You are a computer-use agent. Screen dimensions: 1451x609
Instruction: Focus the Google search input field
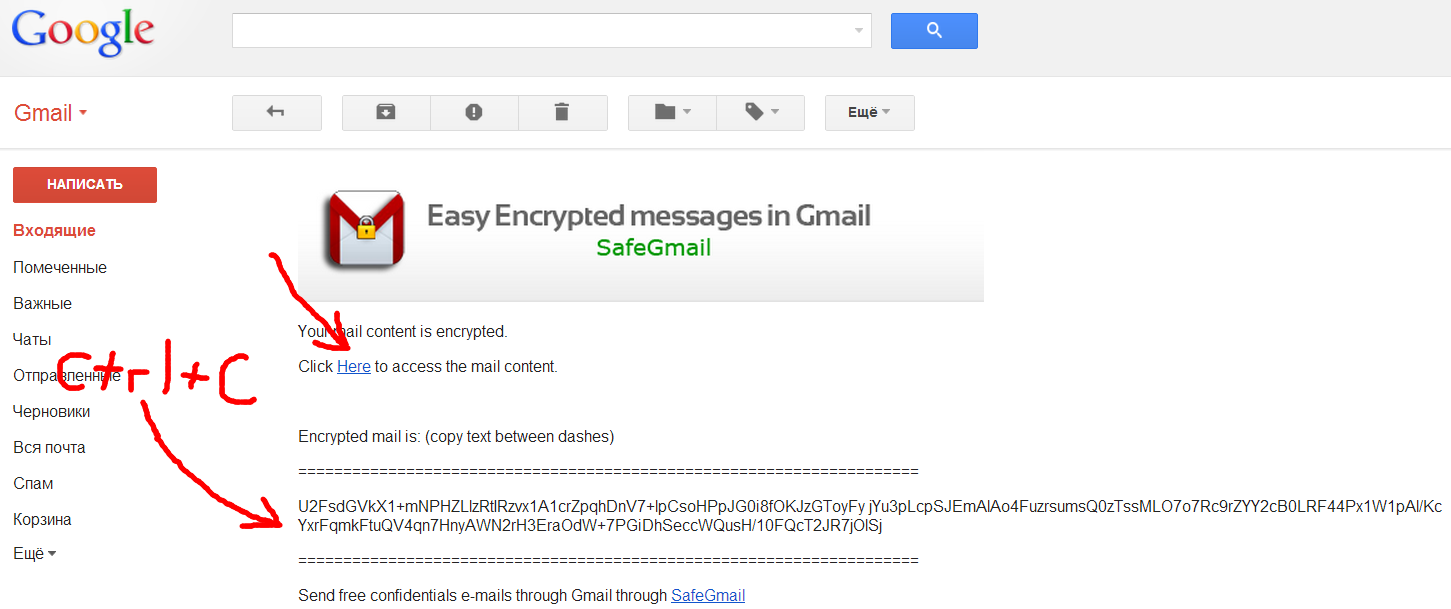click(x=540, y=31)
